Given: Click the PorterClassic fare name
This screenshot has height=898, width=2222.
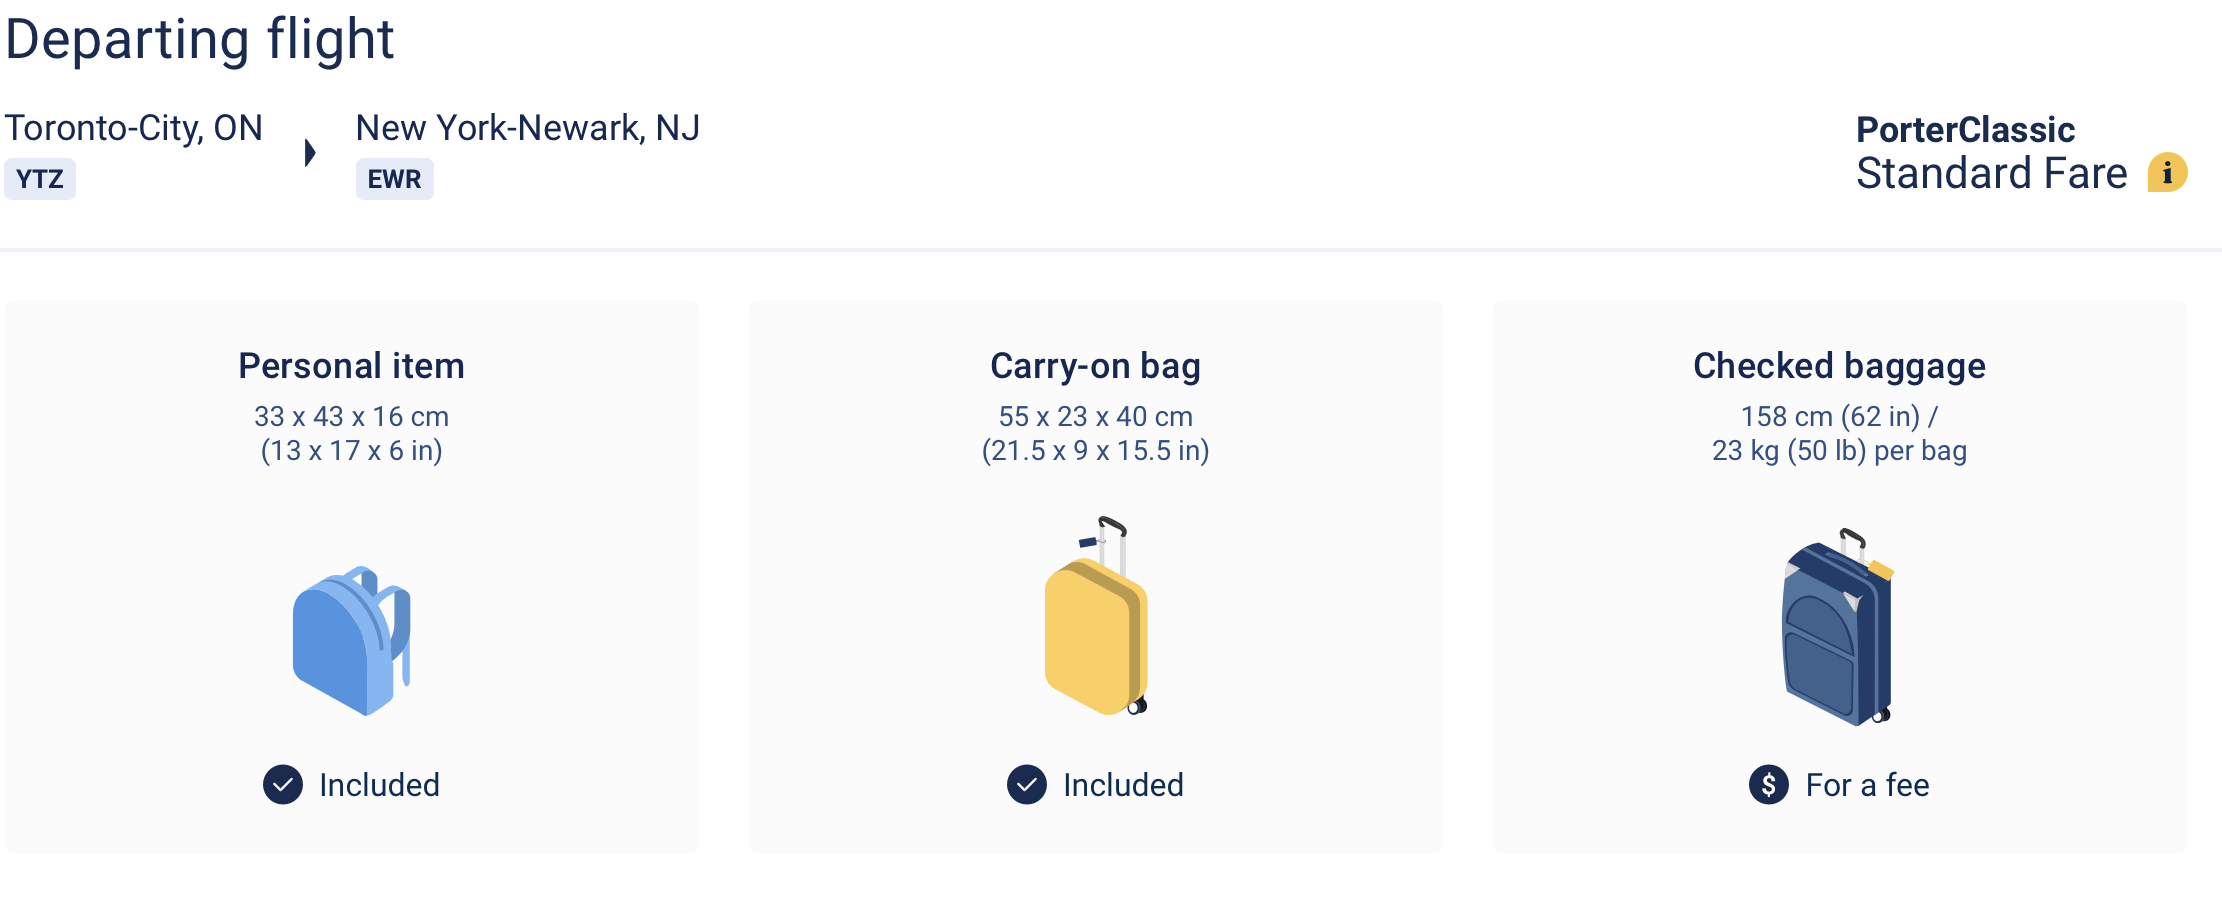Looking at the screenshot, I should pos(1965,129).
